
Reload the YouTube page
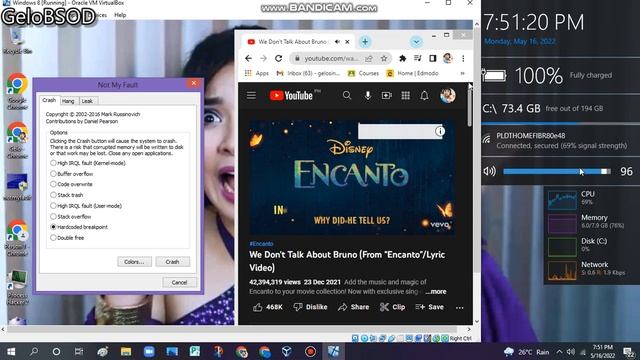278,58
